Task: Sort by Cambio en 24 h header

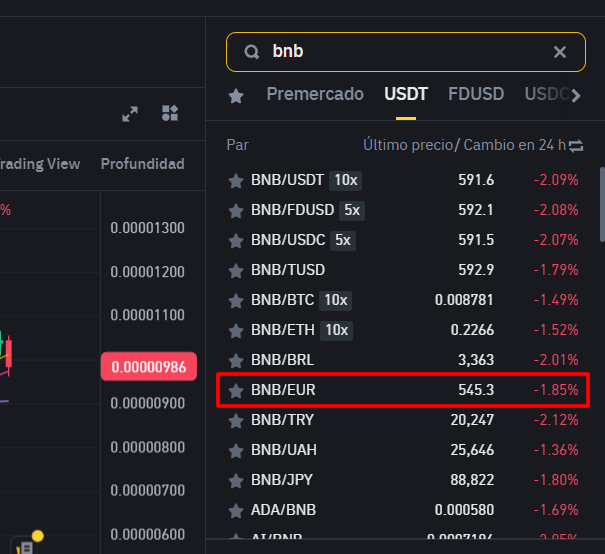Action: coord(514,145)
